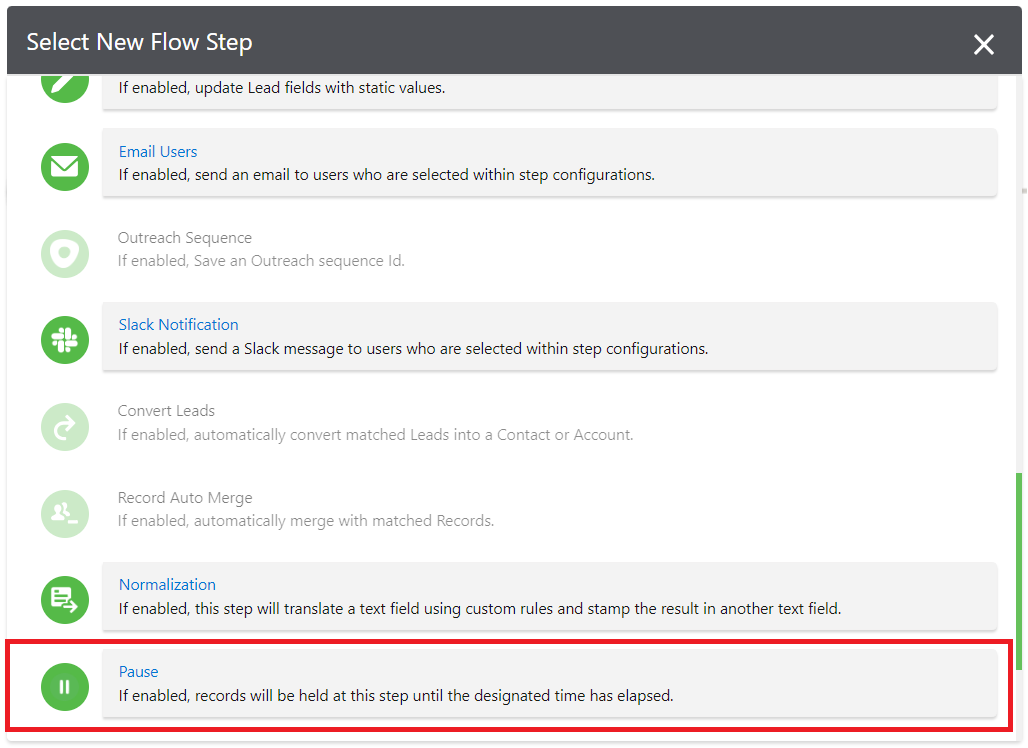The height and width of the screenshot is (748, 1028).
Task: Click the green envelope Email Users icon
Action: (65, 167)
